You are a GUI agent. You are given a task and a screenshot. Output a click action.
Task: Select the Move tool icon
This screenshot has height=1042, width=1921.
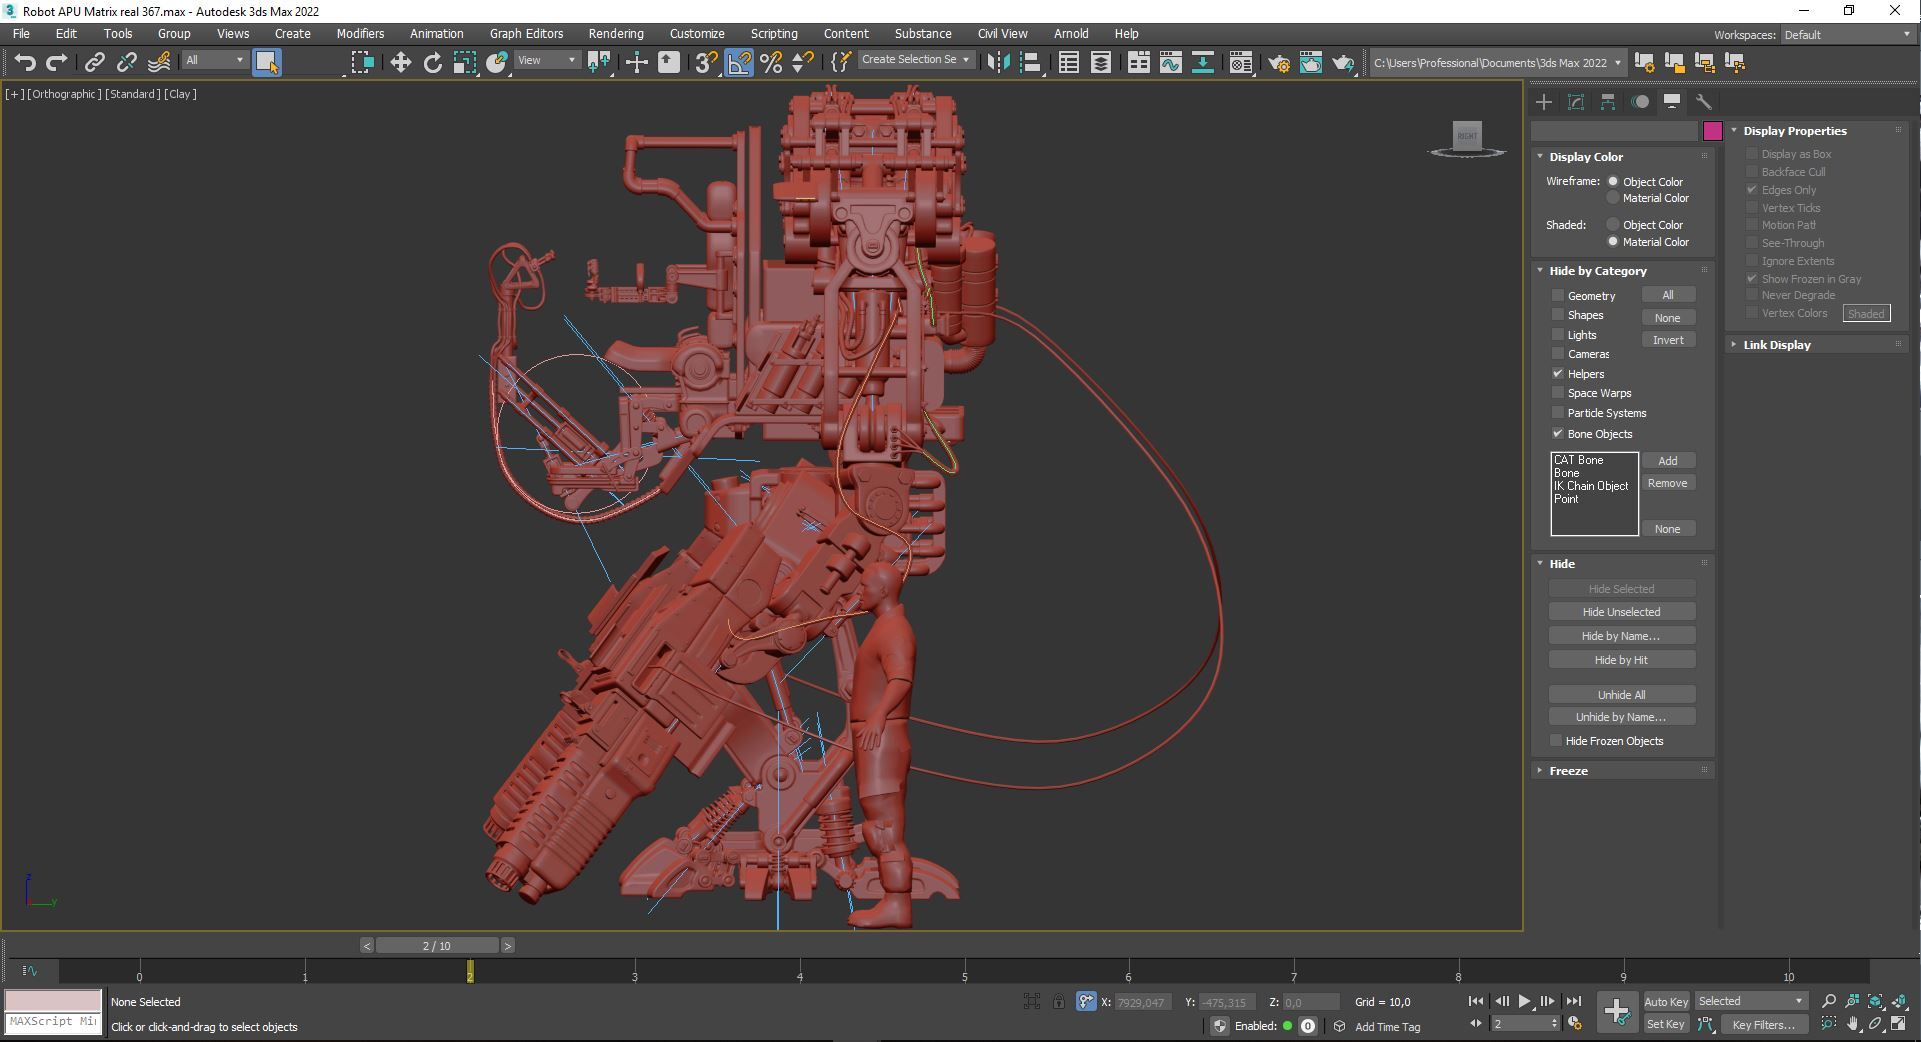click(x=400, y=63)
